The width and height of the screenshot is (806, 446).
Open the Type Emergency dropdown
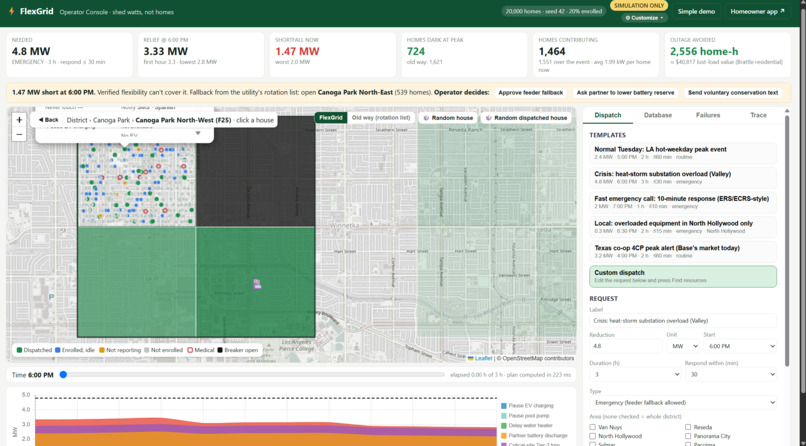pyautogui.click(x=683, y=403)
